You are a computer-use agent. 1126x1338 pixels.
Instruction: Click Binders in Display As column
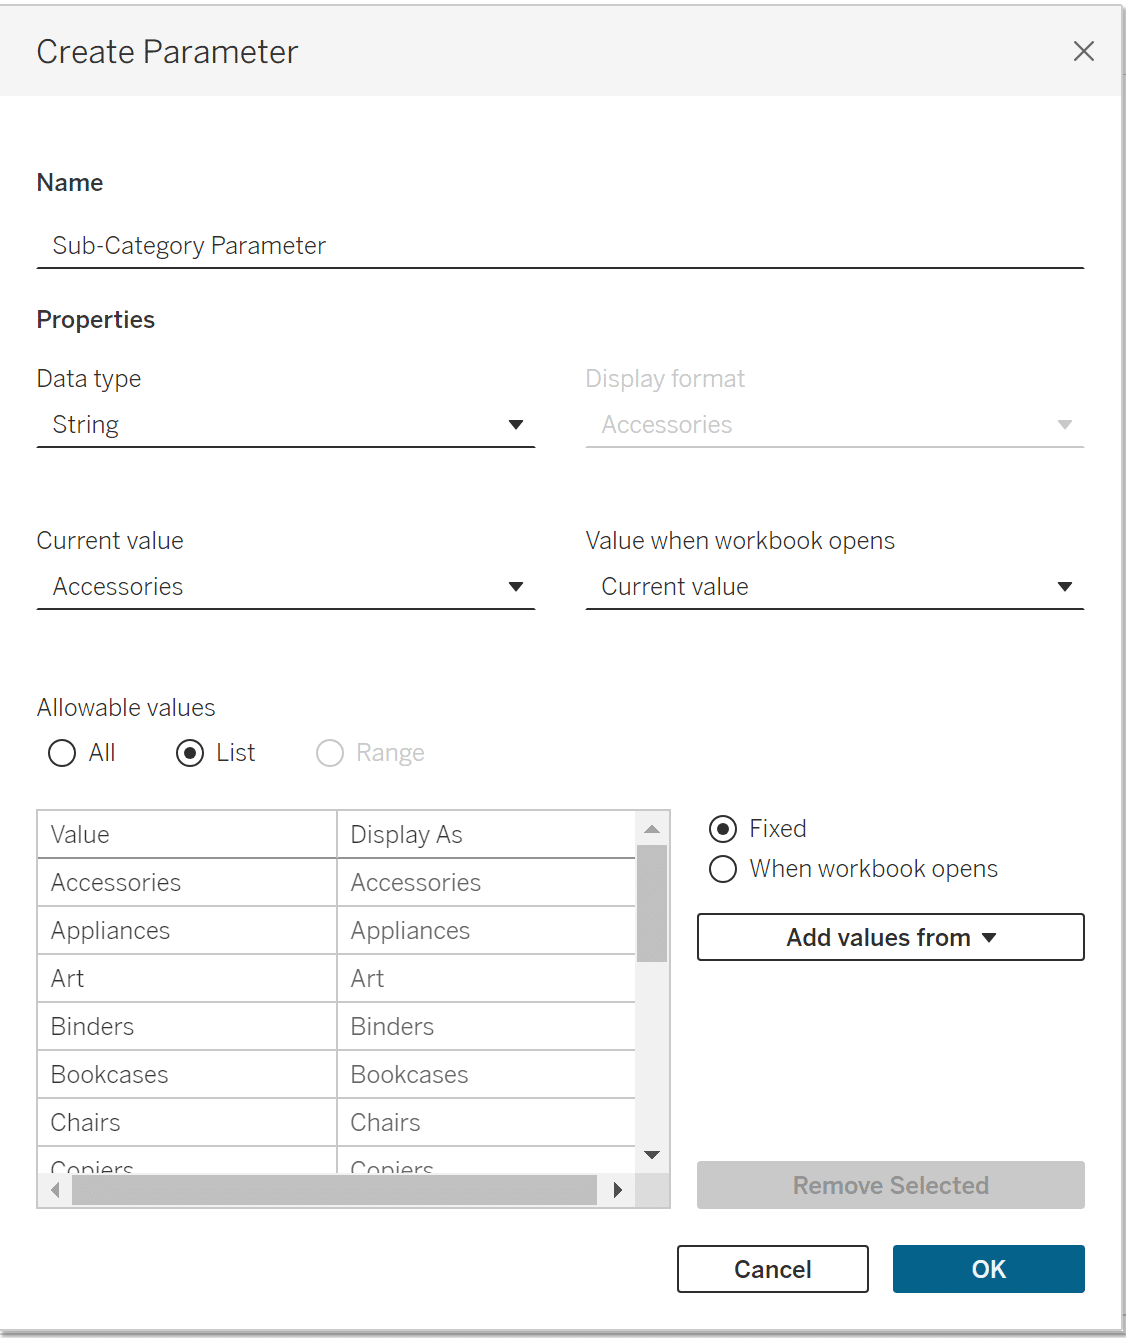point(486,1026)
